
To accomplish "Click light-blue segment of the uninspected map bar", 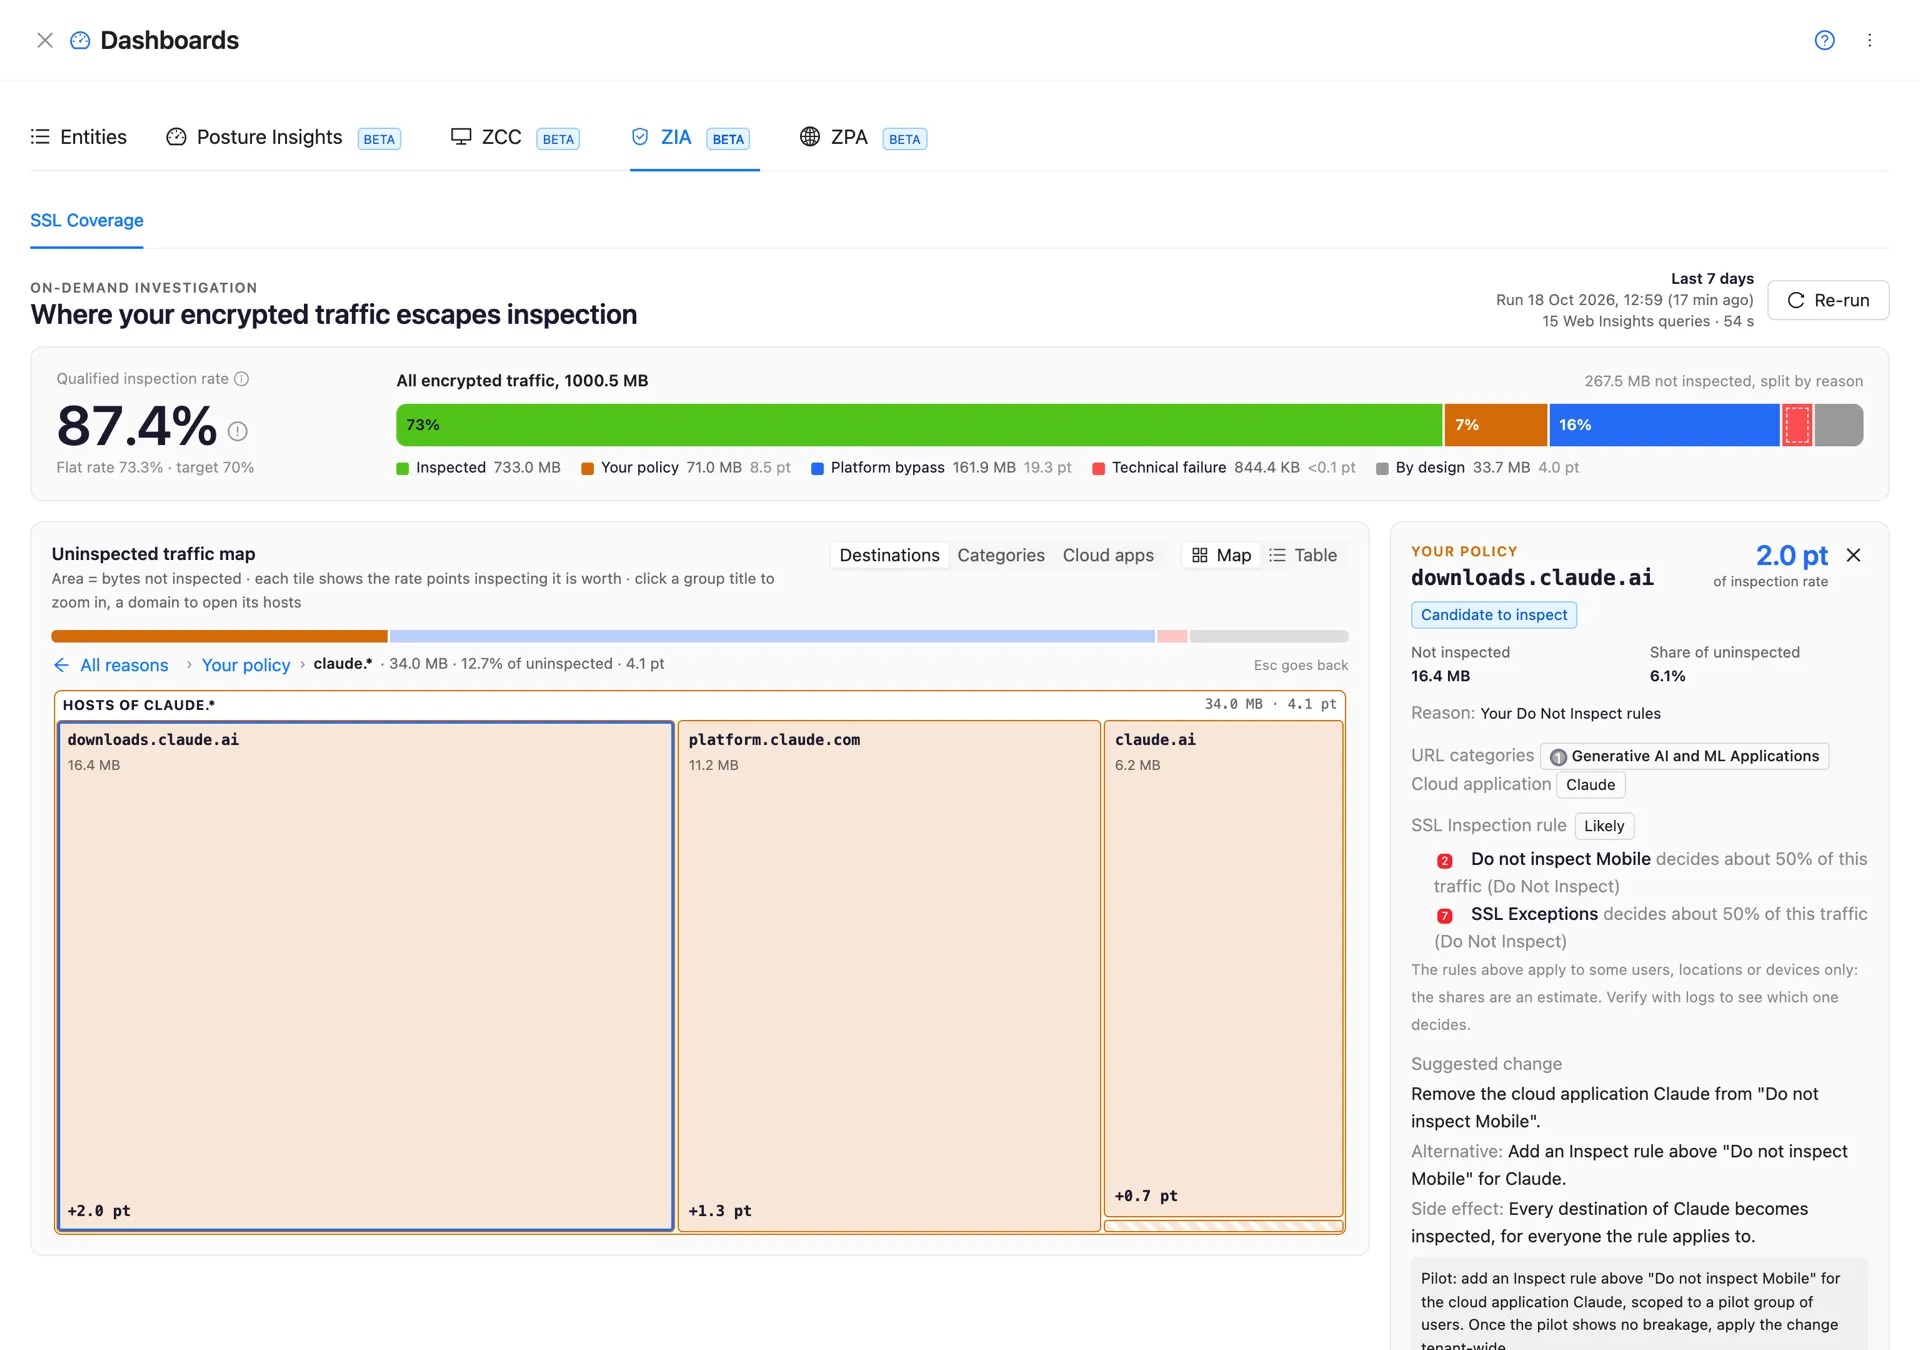I will (772, 636).
